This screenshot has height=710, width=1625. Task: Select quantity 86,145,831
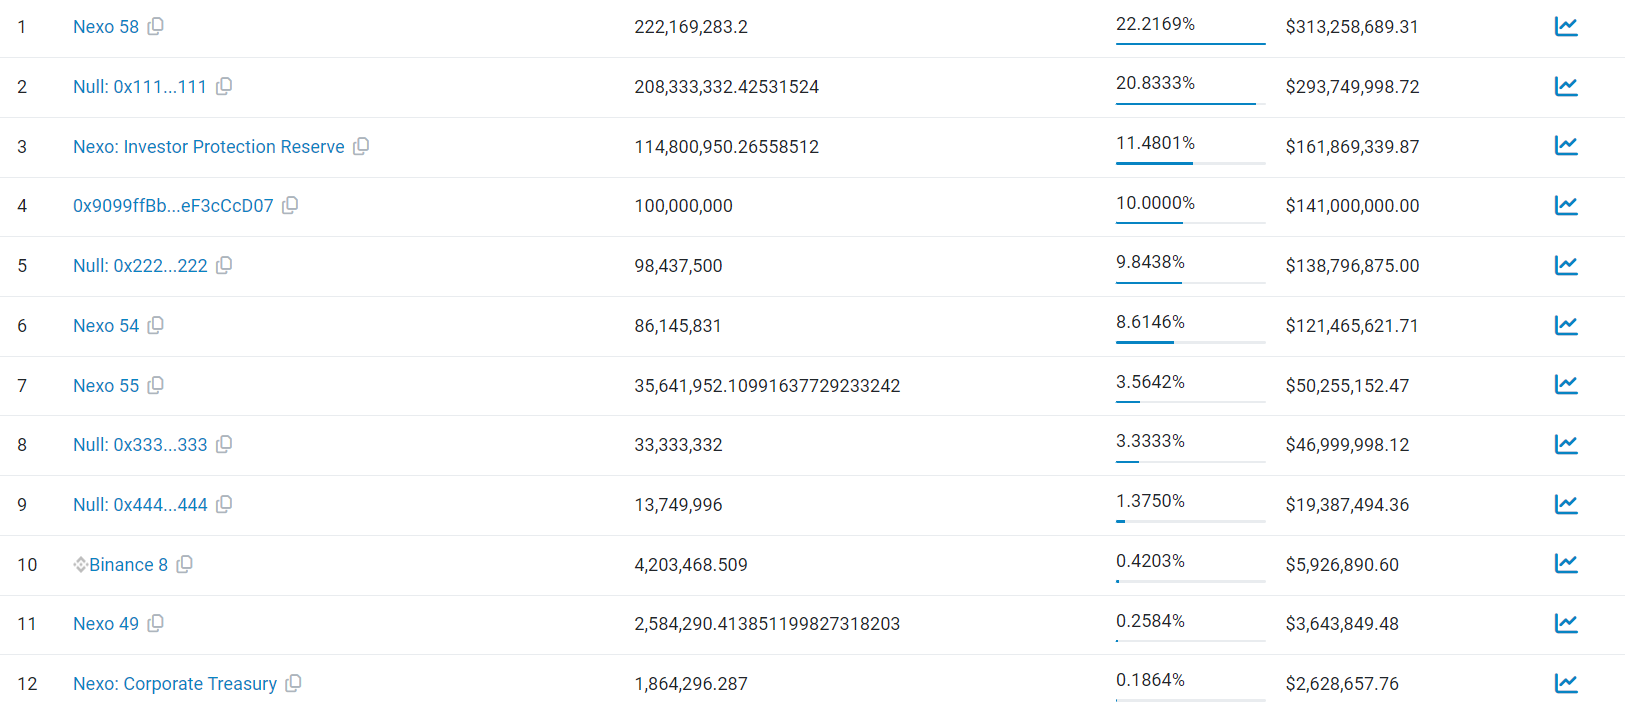(678, 326)
